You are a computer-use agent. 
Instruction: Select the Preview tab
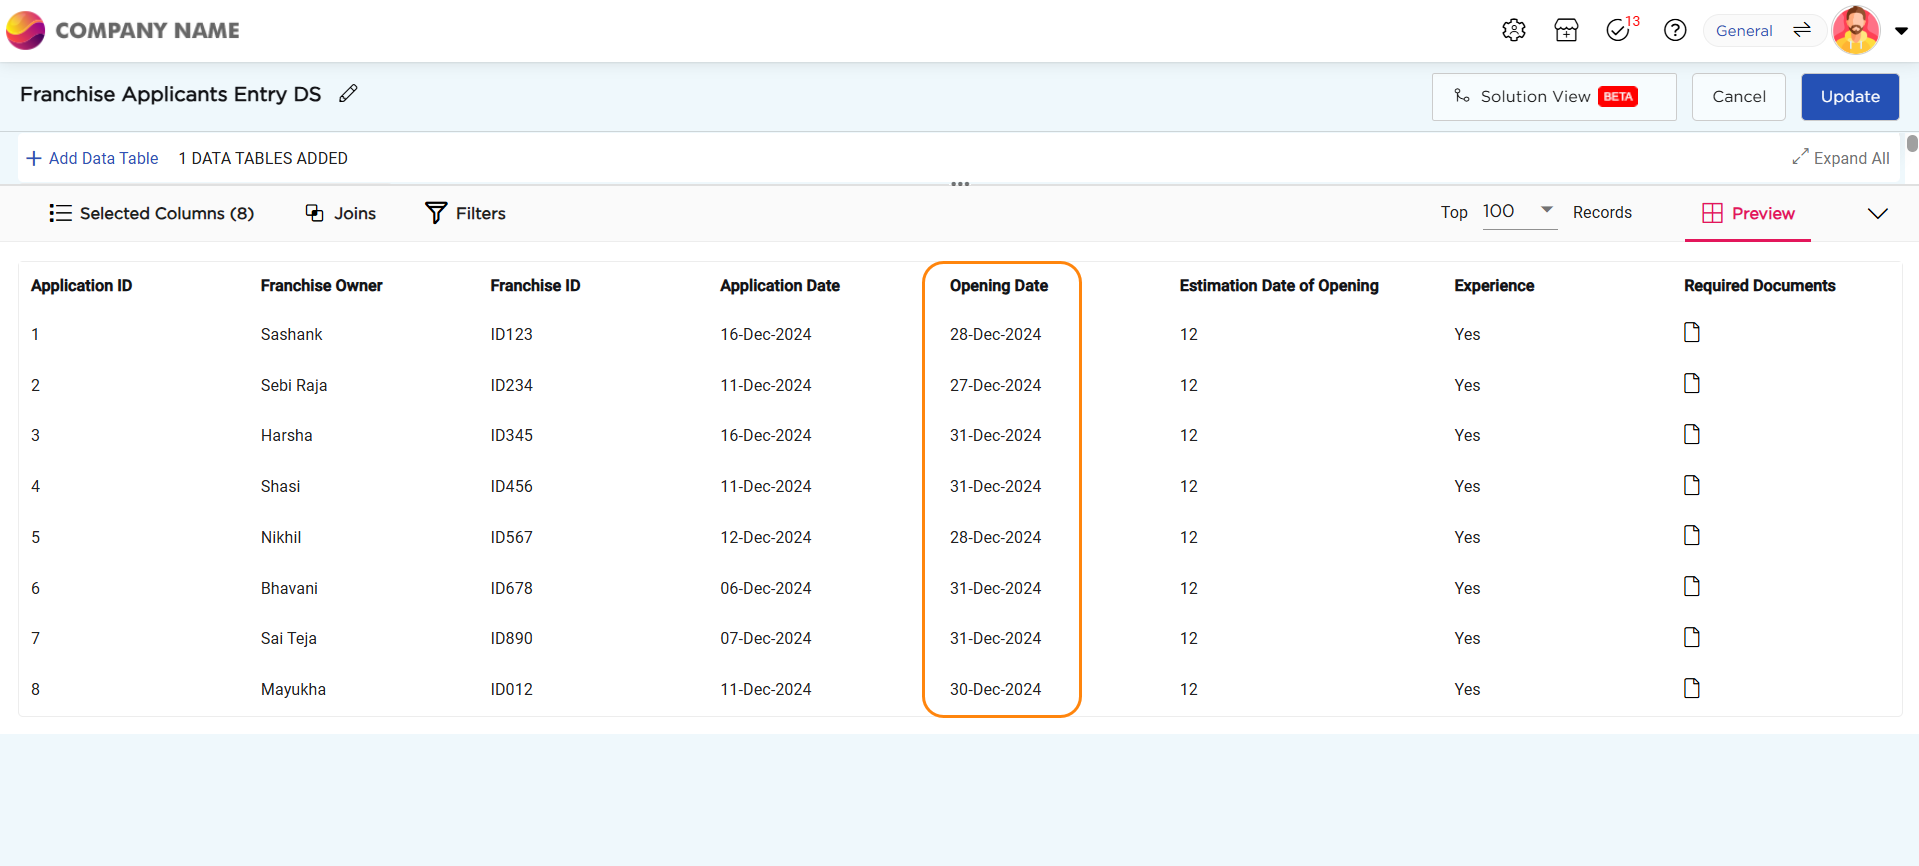pyautogui.click(x=1748, y=213)
